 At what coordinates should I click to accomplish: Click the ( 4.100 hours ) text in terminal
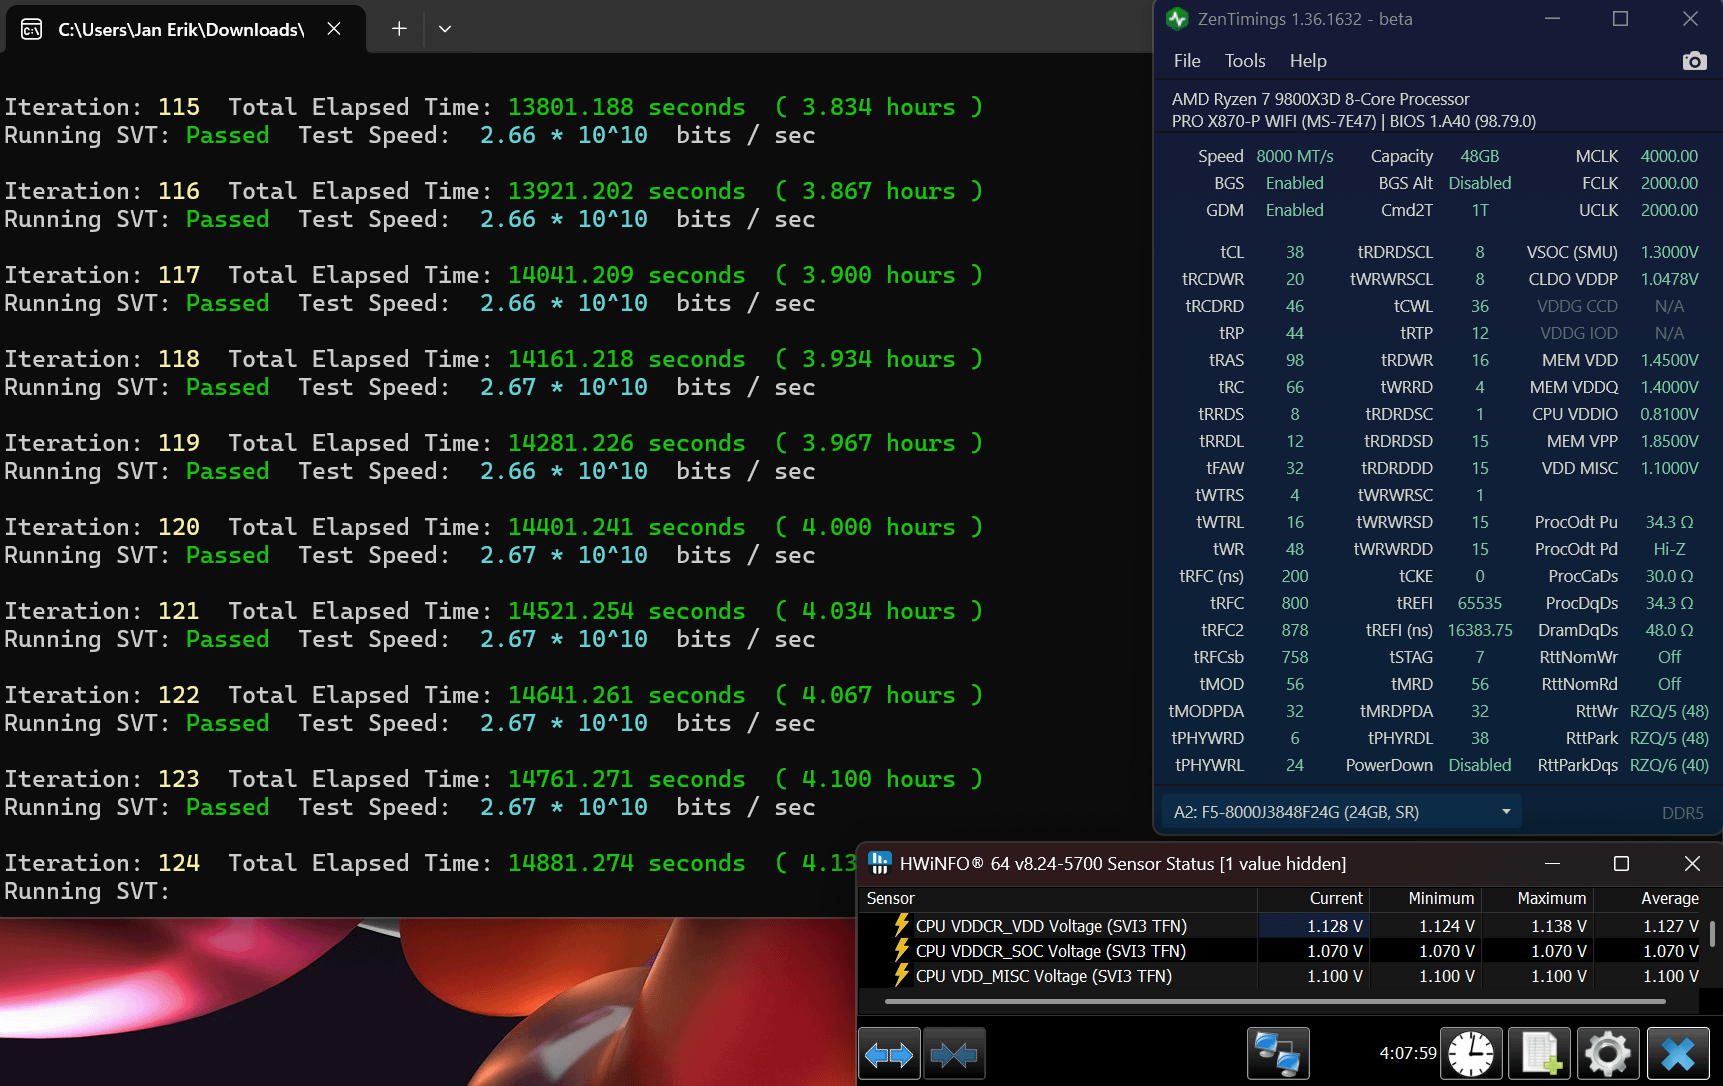click(879, 779)
